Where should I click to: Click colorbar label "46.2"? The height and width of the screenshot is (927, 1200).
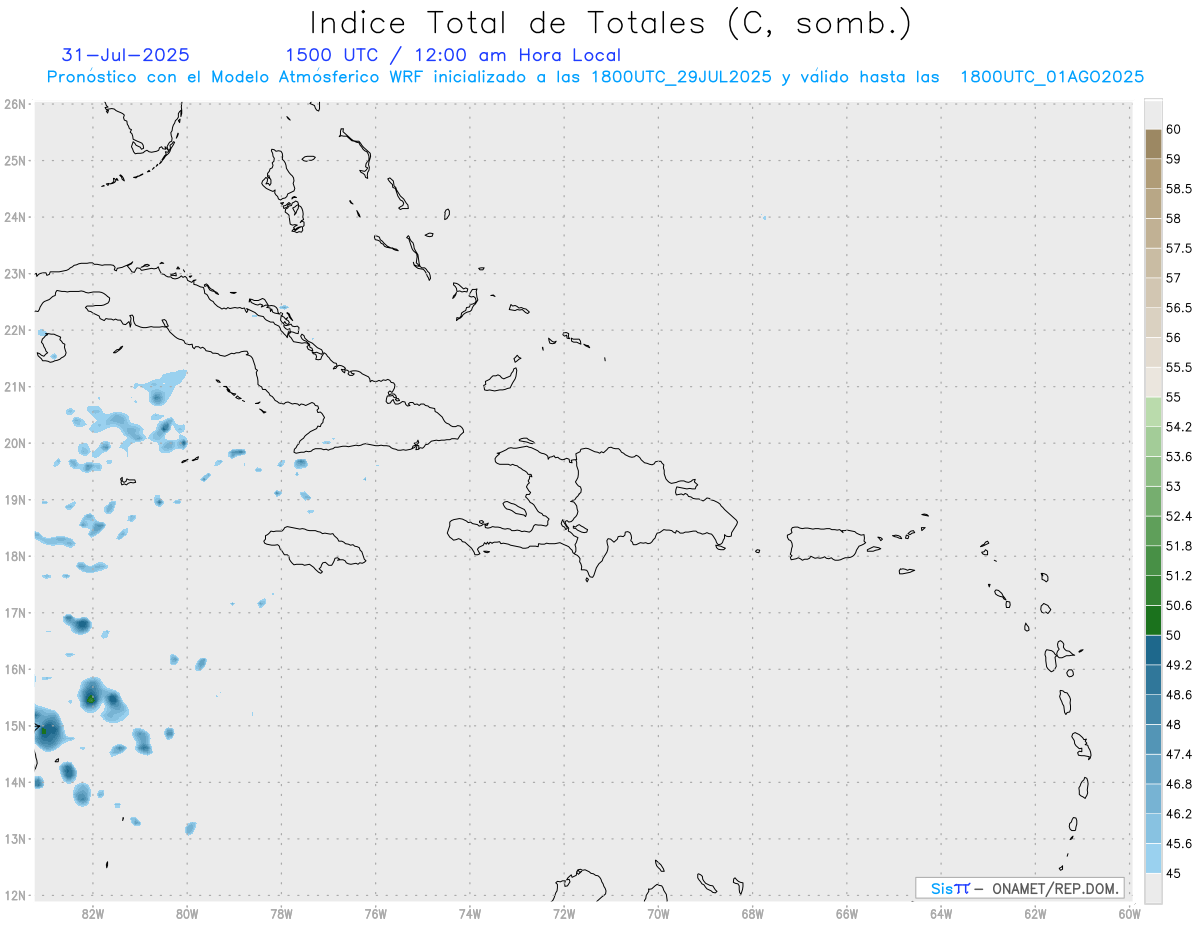(x=1178, y=814)
